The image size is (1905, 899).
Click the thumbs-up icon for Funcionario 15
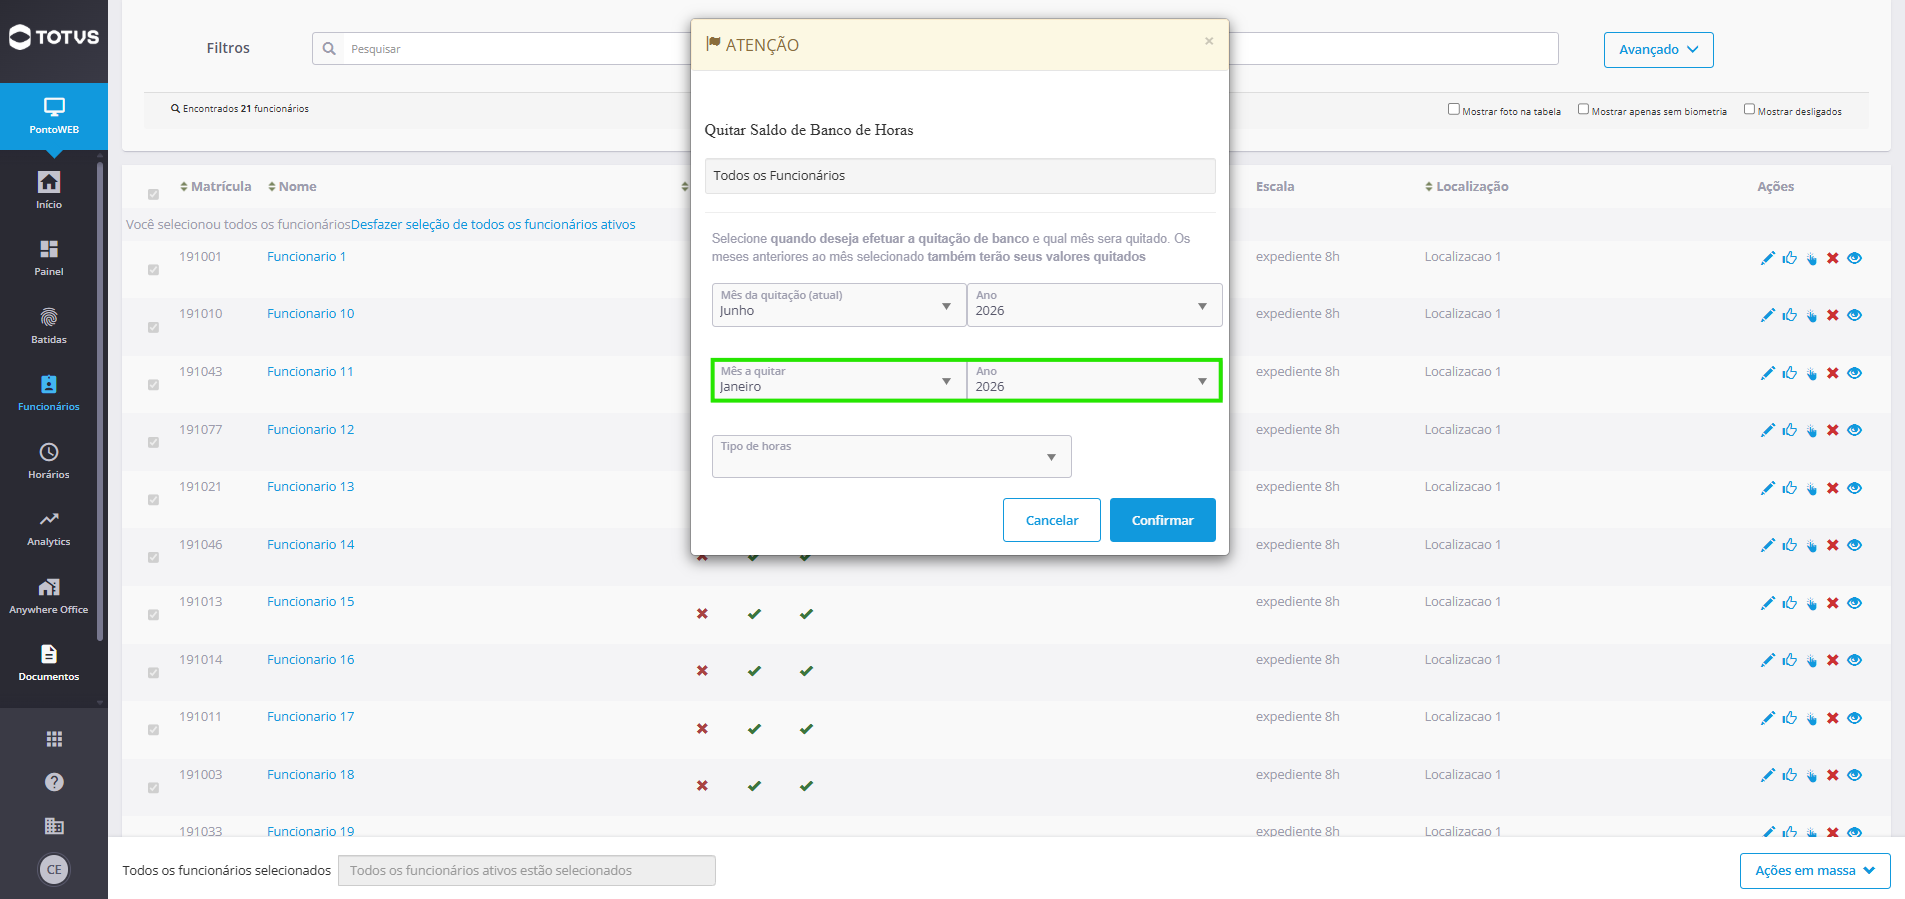click(x=1789, y=603)
